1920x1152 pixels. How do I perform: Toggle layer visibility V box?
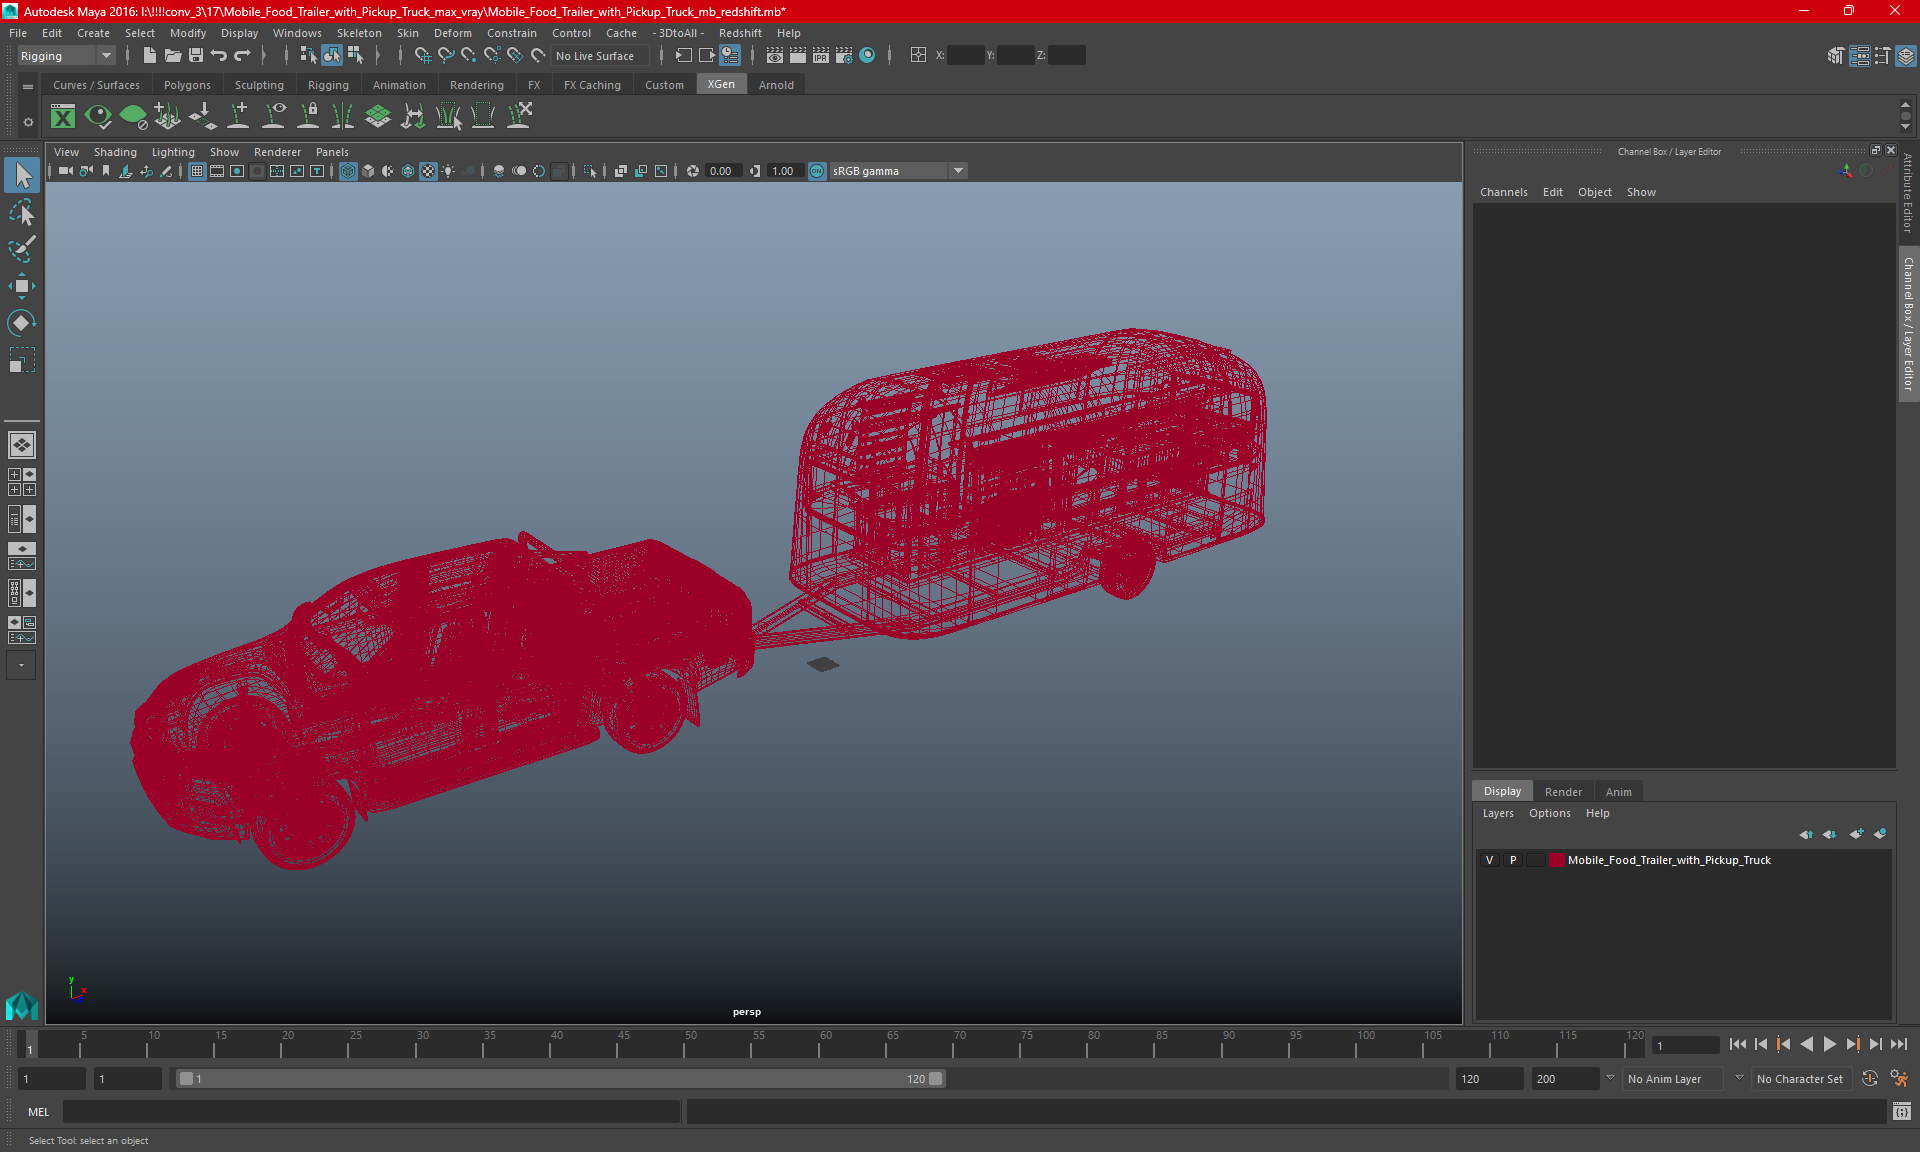point(1489,860)
